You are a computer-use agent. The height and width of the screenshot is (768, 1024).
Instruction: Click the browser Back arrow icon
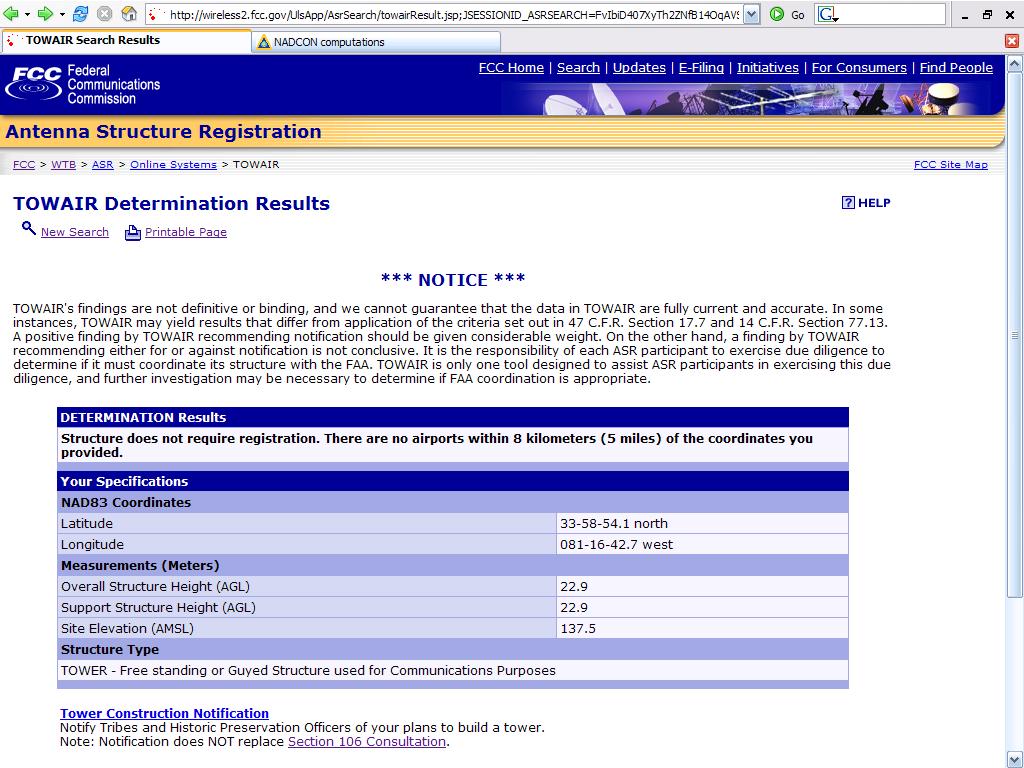pyautogui.click(x=11, y=14)
